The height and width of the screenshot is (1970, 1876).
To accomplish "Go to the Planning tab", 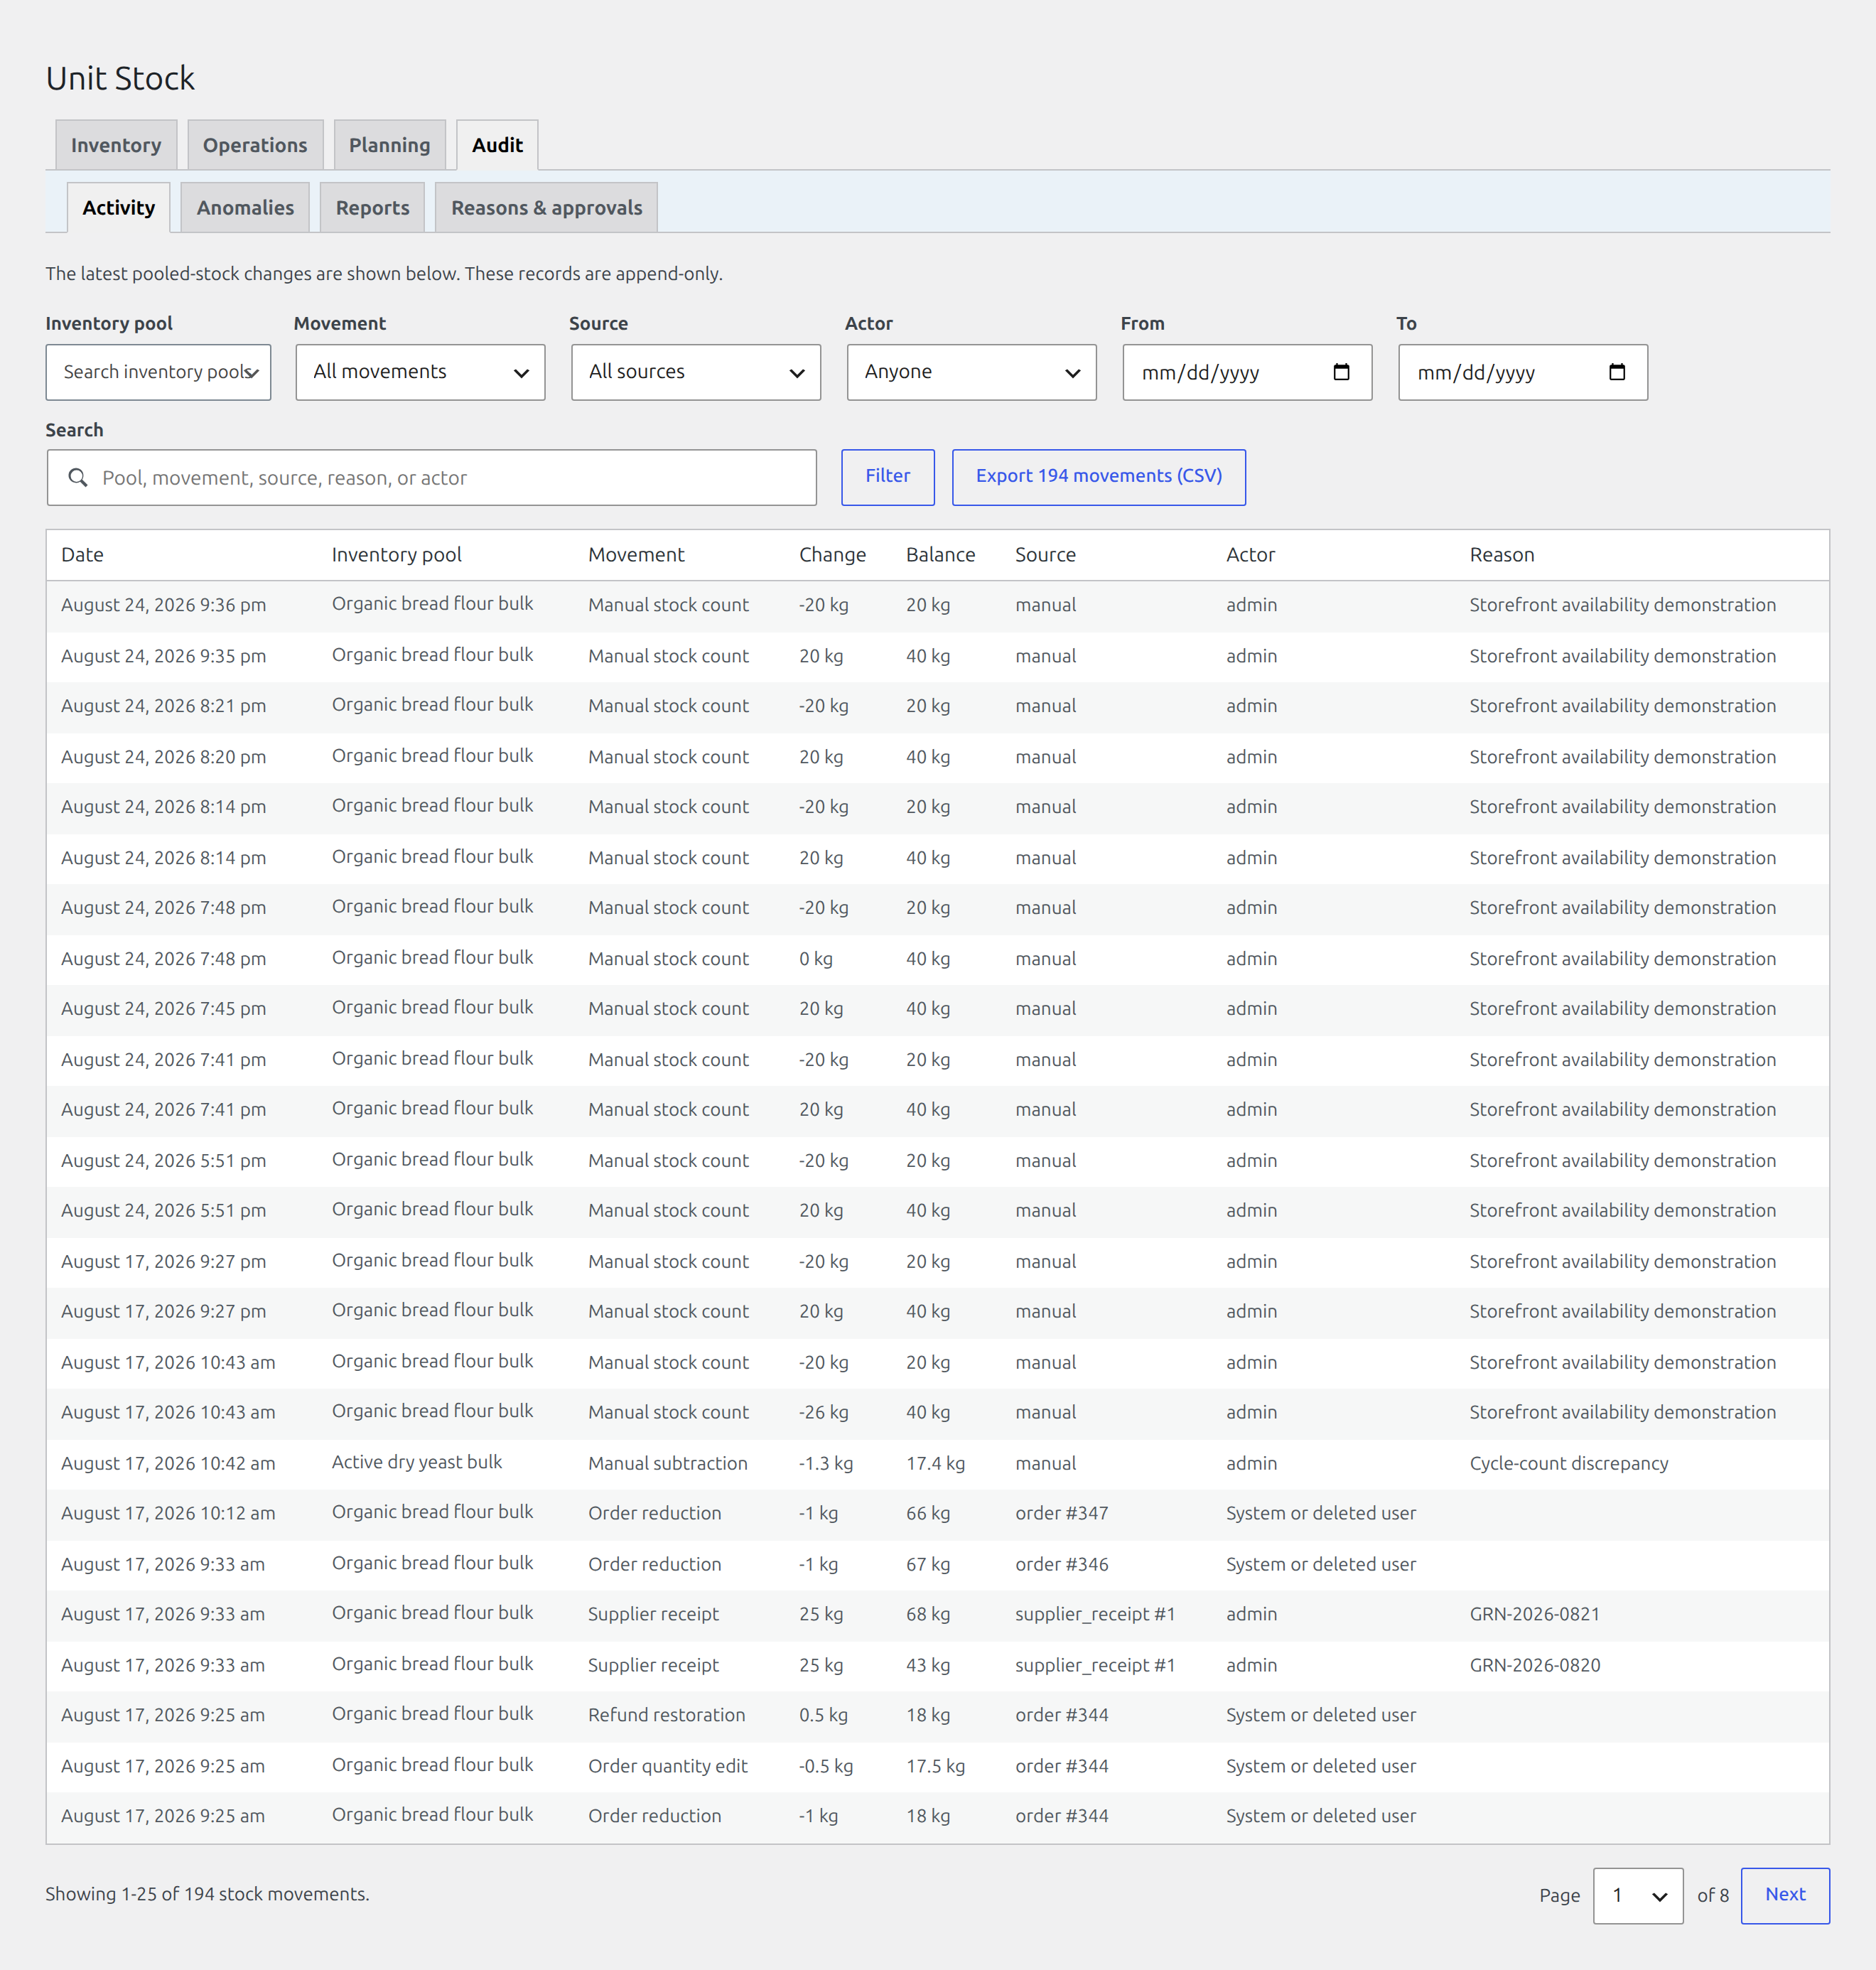I will click(389, 145).
